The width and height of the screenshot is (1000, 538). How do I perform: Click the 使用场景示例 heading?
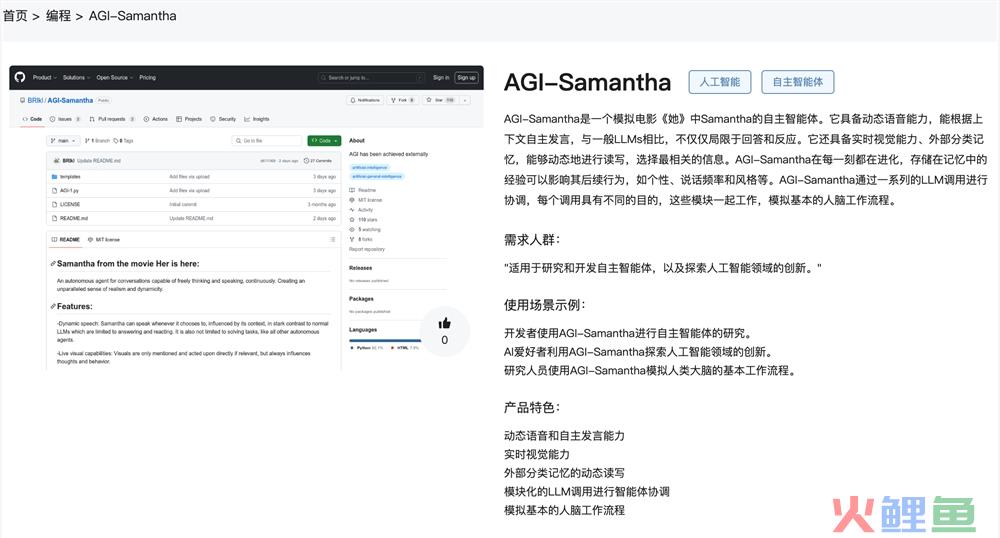pos(545,305)
